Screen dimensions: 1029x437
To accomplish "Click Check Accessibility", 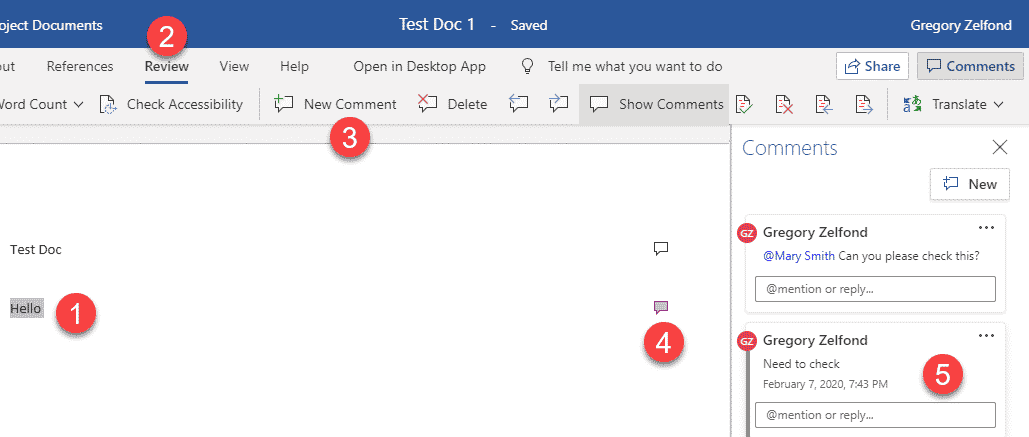I will (x=171, y=104).
